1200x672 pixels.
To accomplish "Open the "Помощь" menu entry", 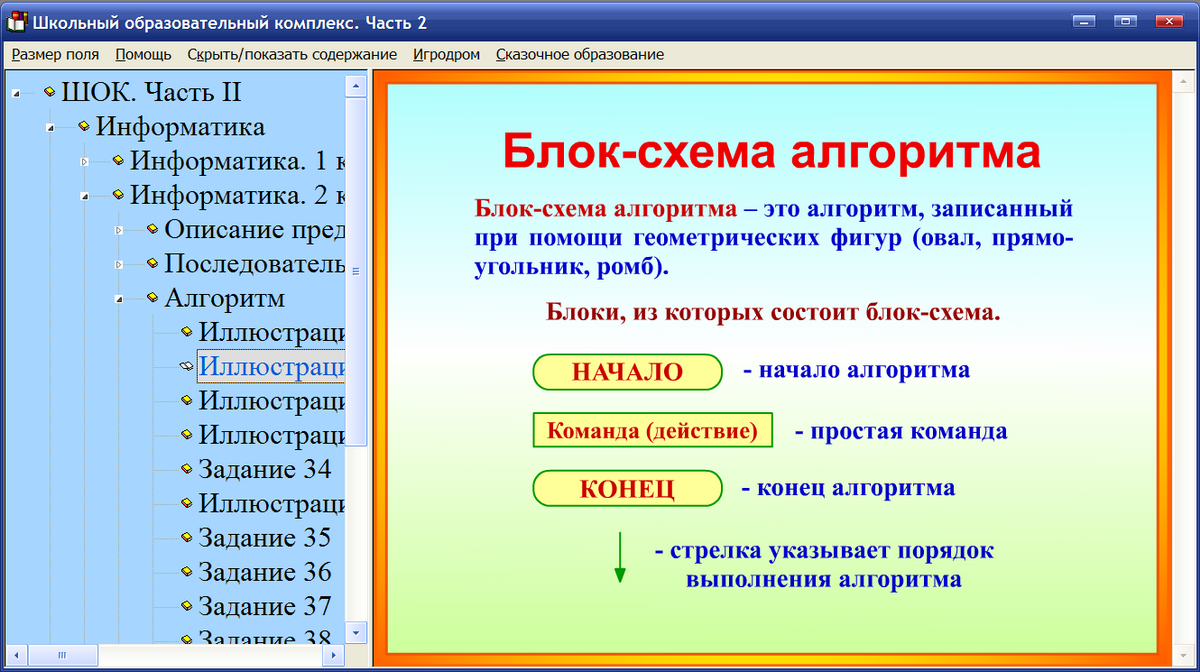I will coord(143,54).
